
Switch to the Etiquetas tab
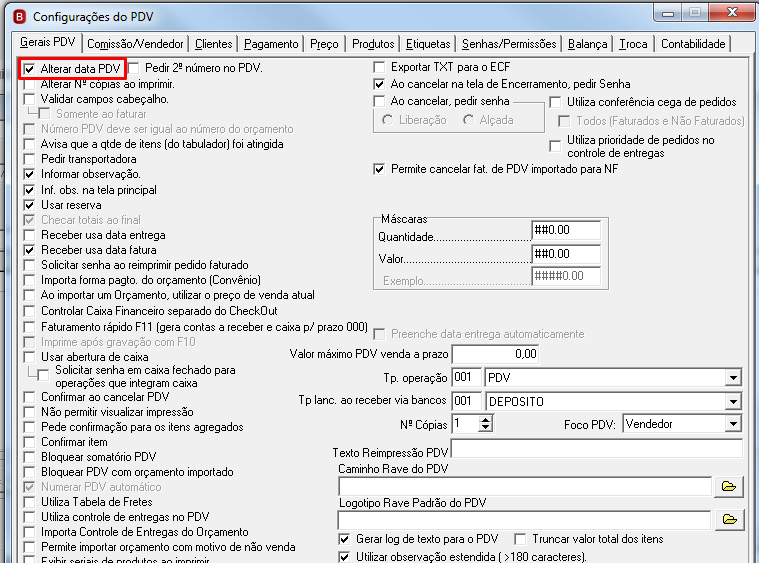(428, 44)
